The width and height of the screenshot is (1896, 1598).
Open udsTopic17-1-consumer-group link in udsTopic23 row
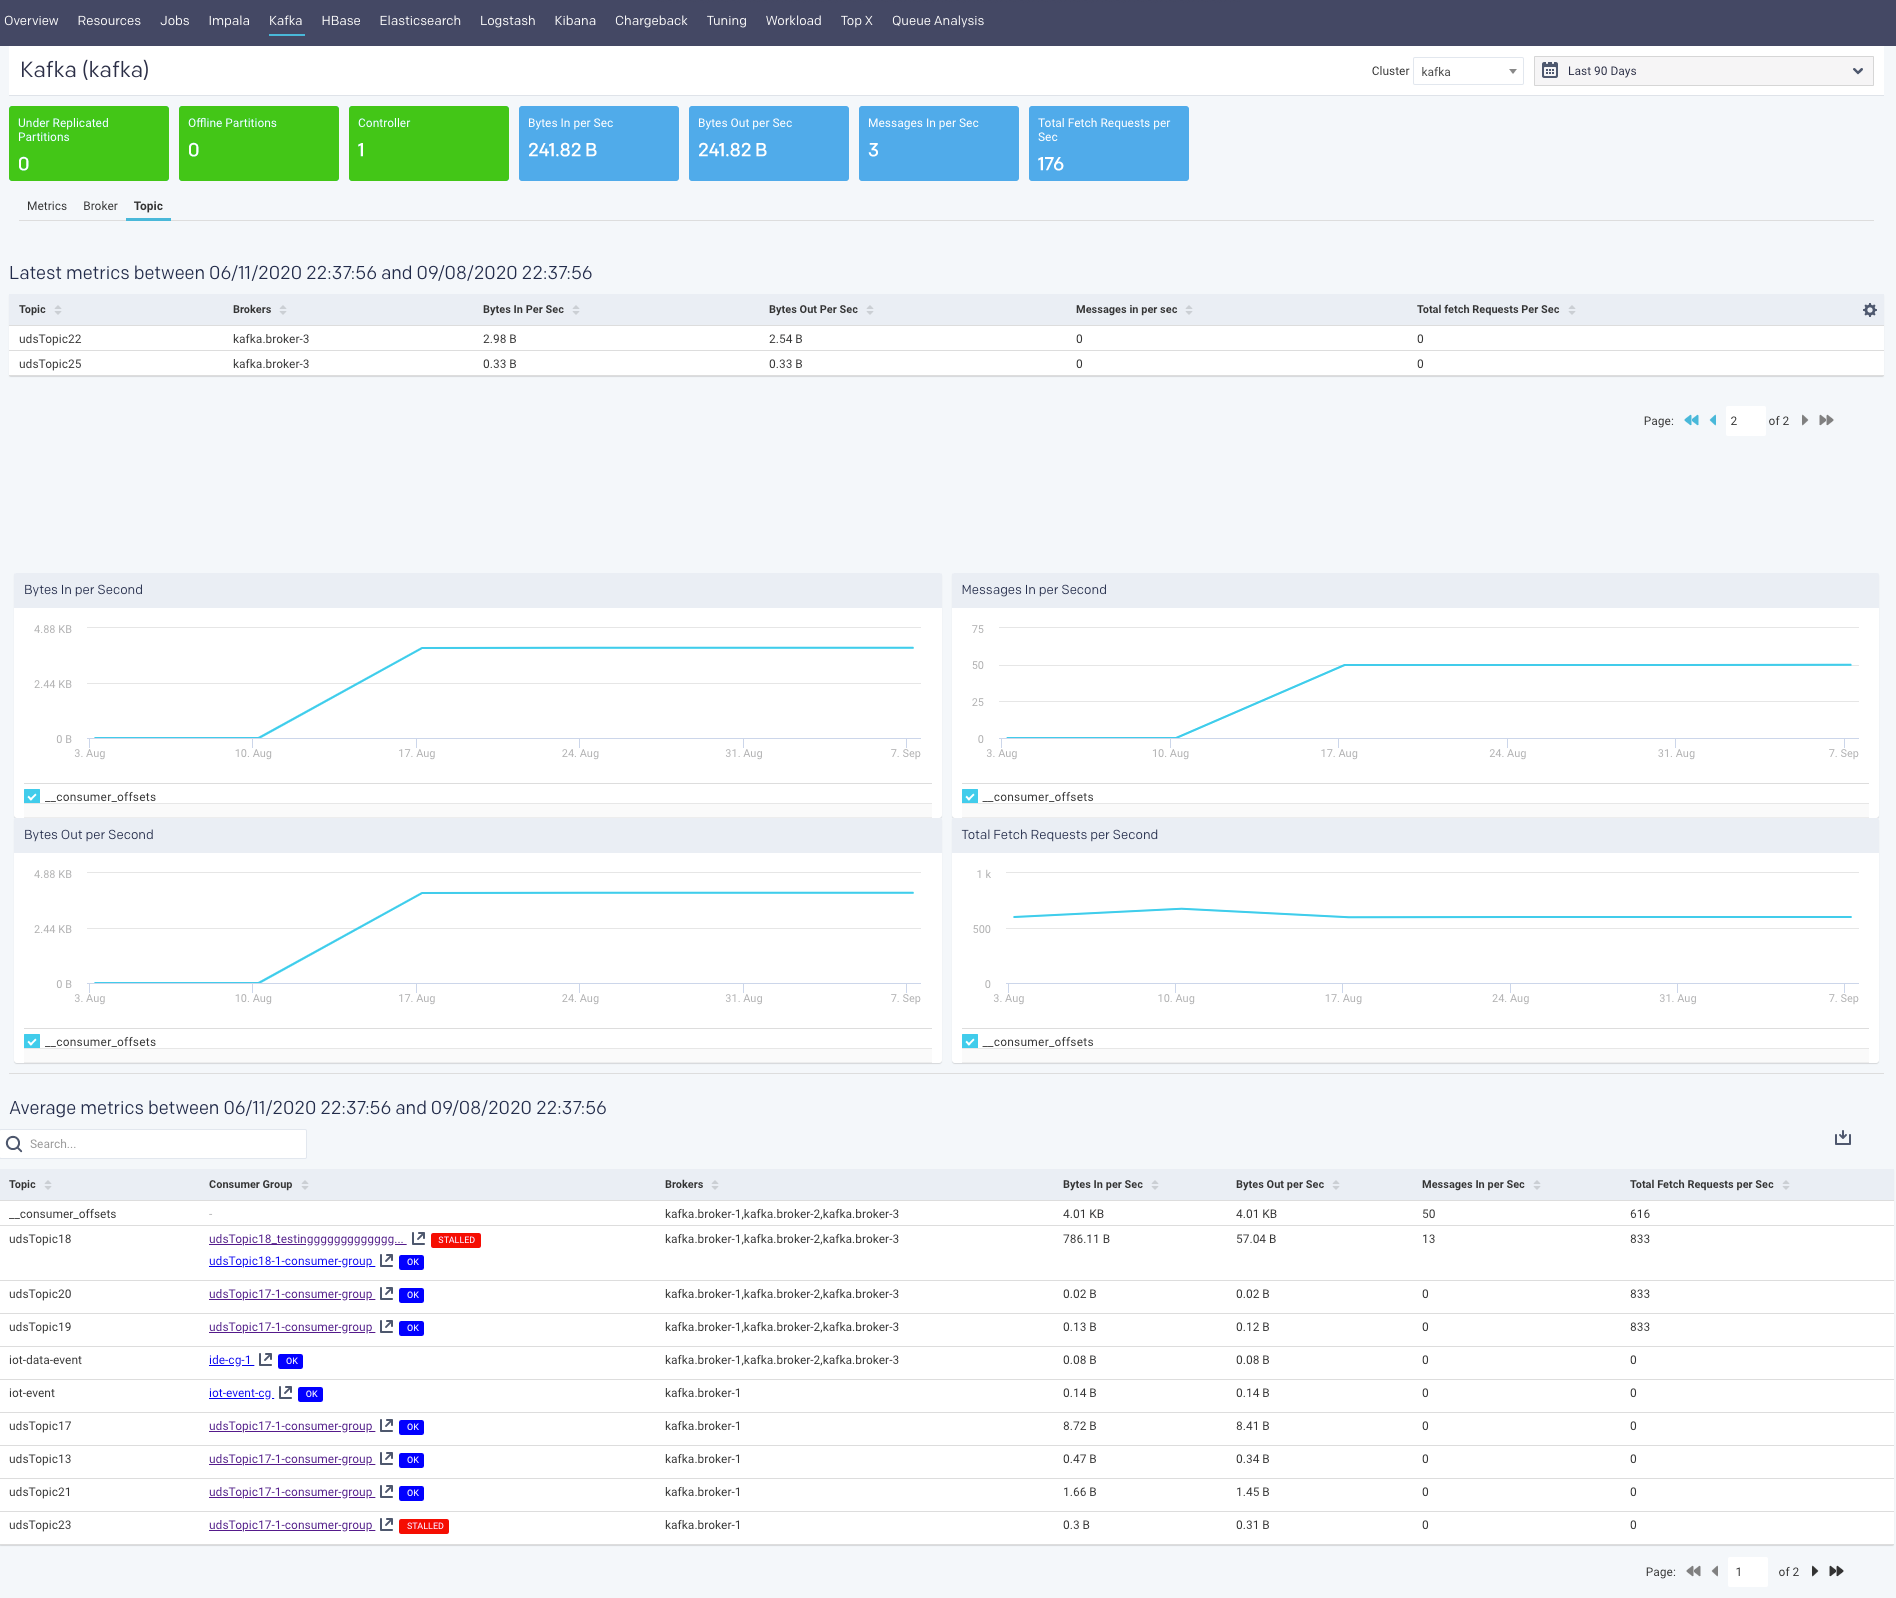(291, 1525)
